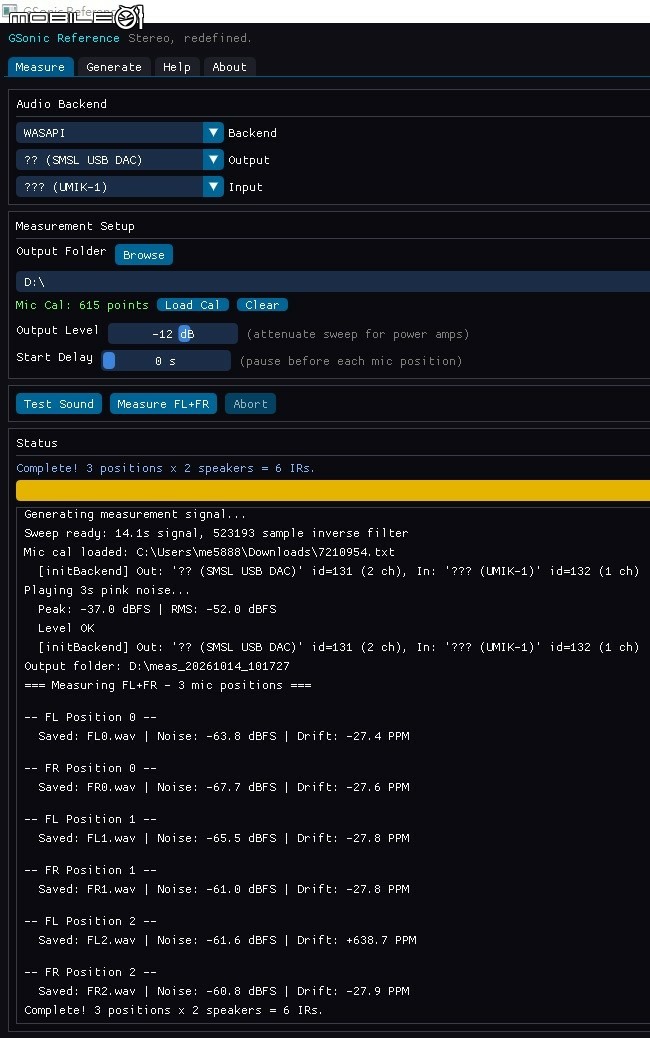Screen dimensions: 650x1038
Task: Click the Load Cal button
Action: (x=193, y=305)
